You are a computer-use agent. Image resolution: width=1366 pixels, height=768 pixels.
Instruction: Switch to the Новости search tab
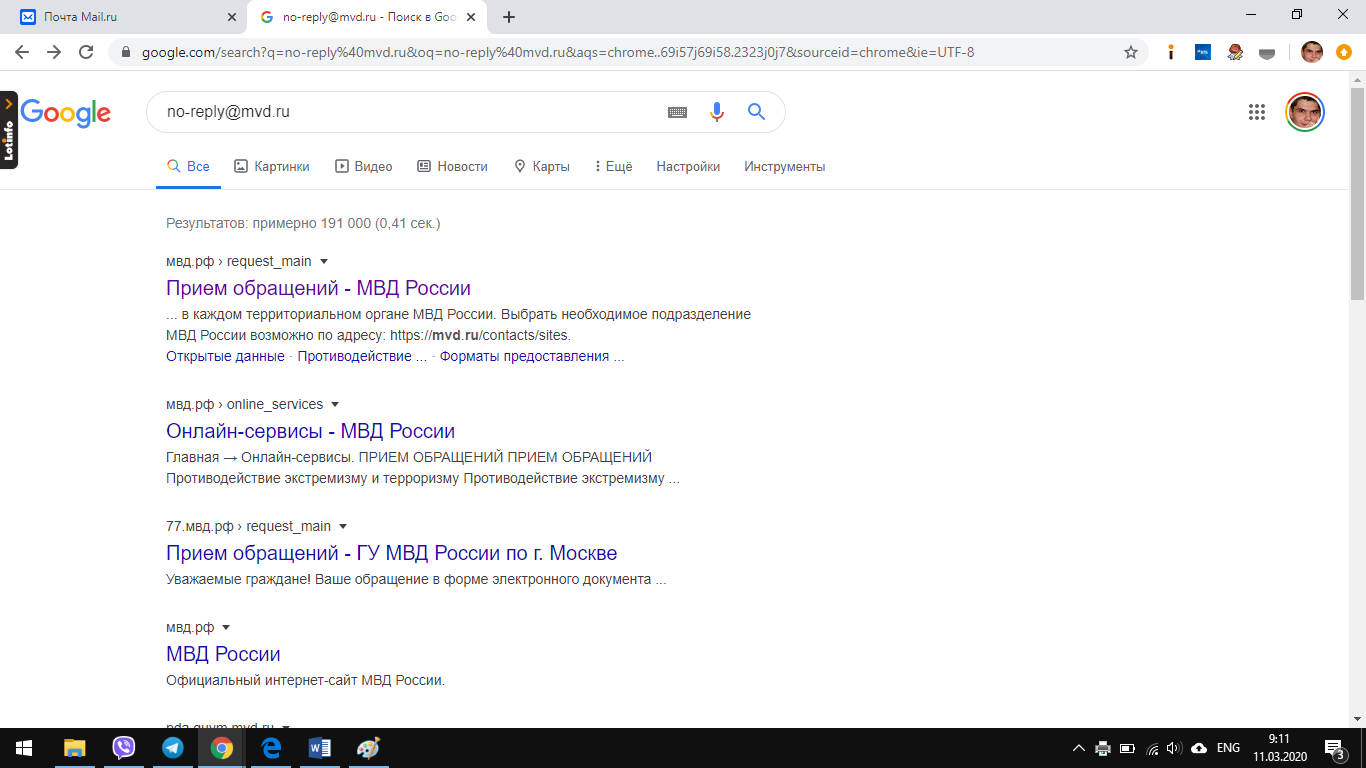tap(452, 167)
